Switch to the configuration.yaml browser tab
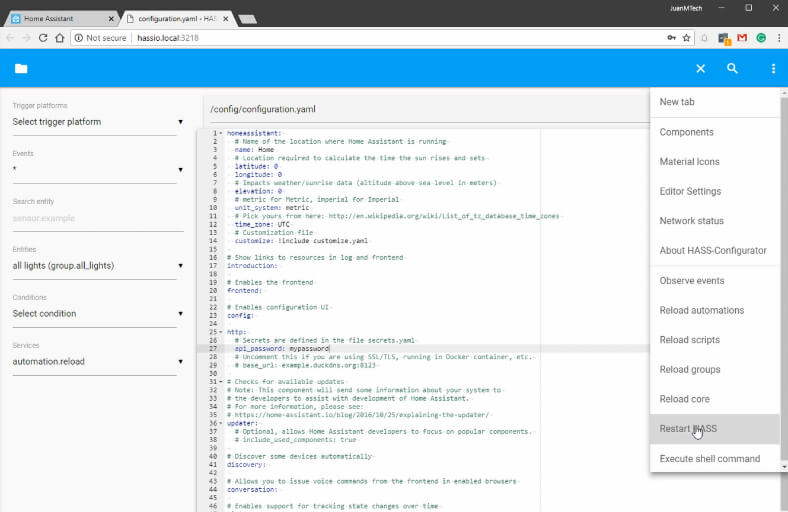 tap(177, 19)
